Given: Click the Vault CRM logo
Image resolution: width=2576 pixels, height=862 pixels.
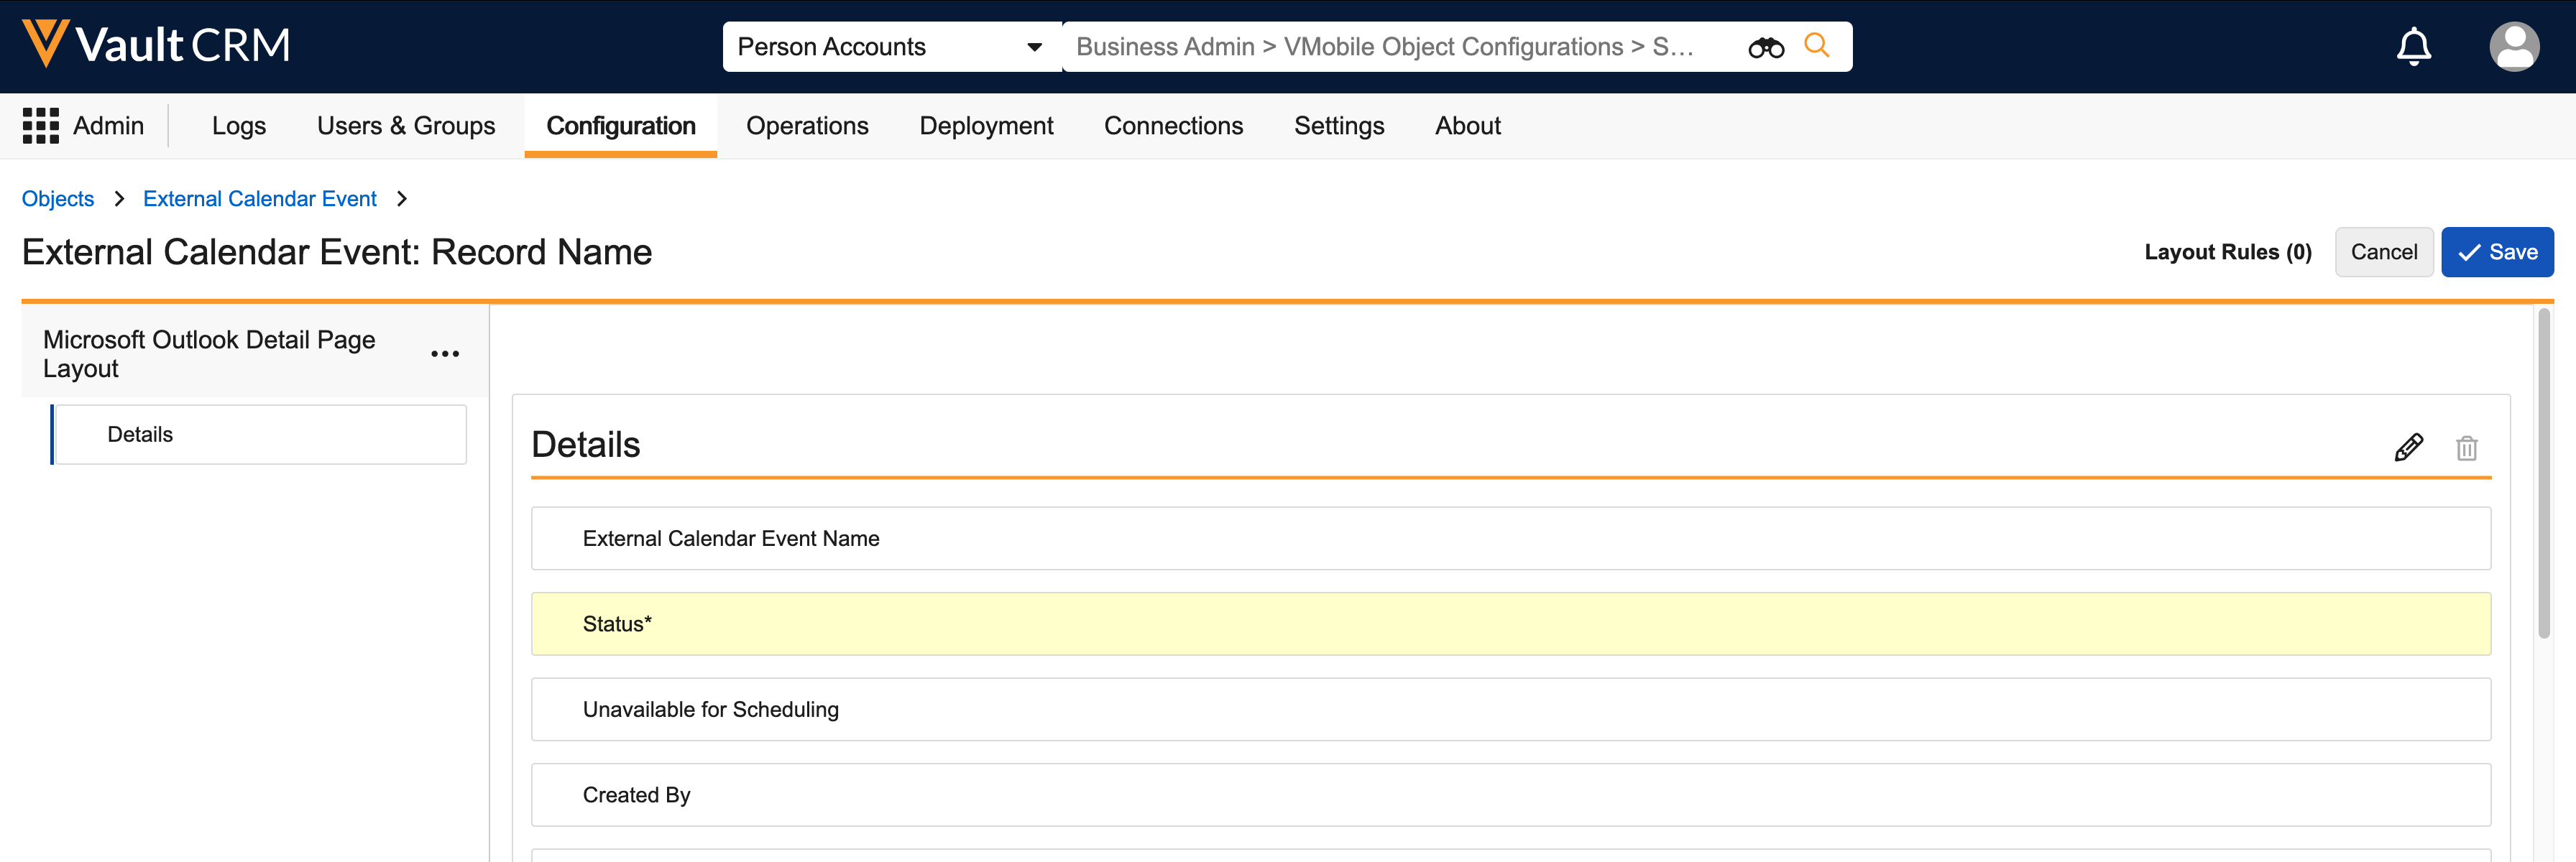Looking at the screenshot, I should click(156, 45).
